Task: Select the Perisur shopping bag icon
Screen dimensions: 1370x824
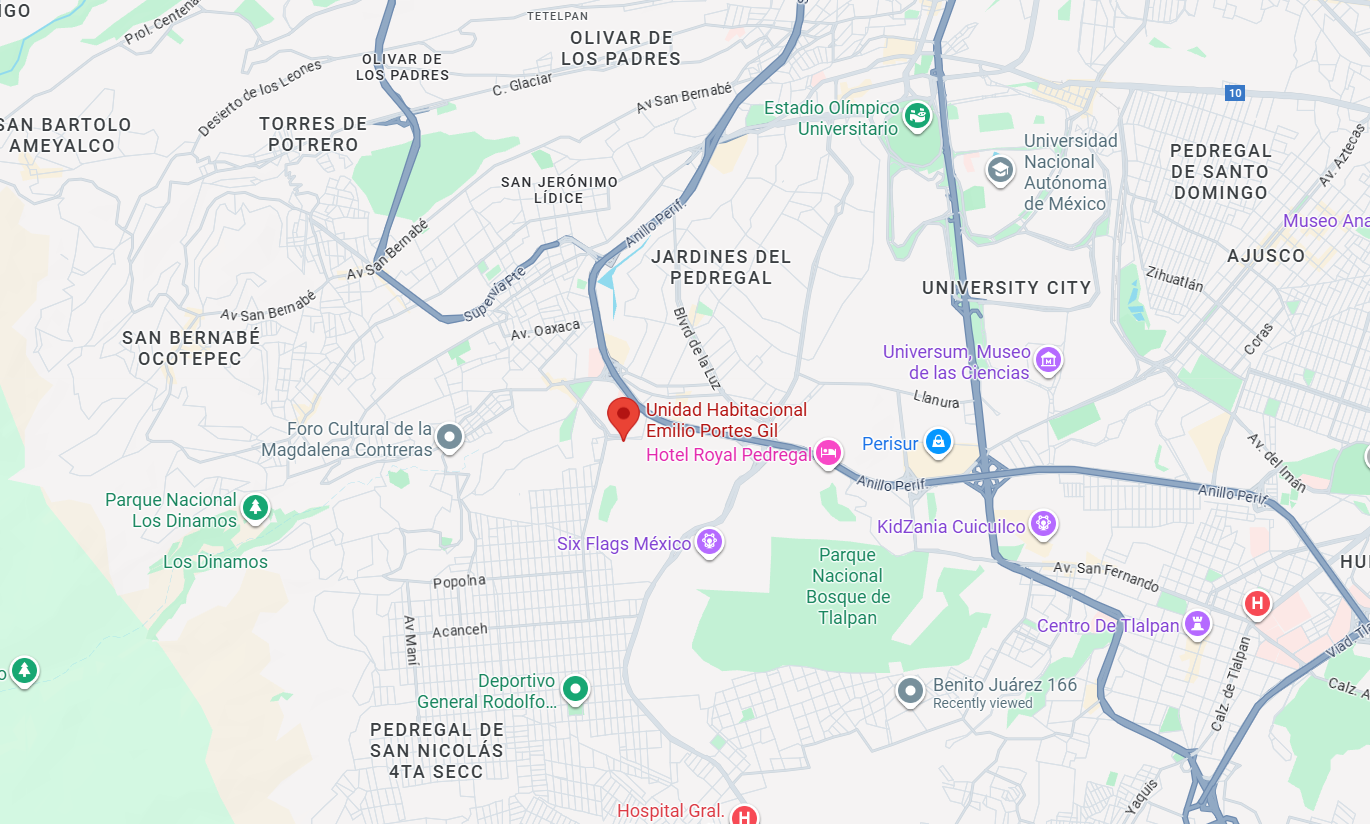Action: coord(937,441)
